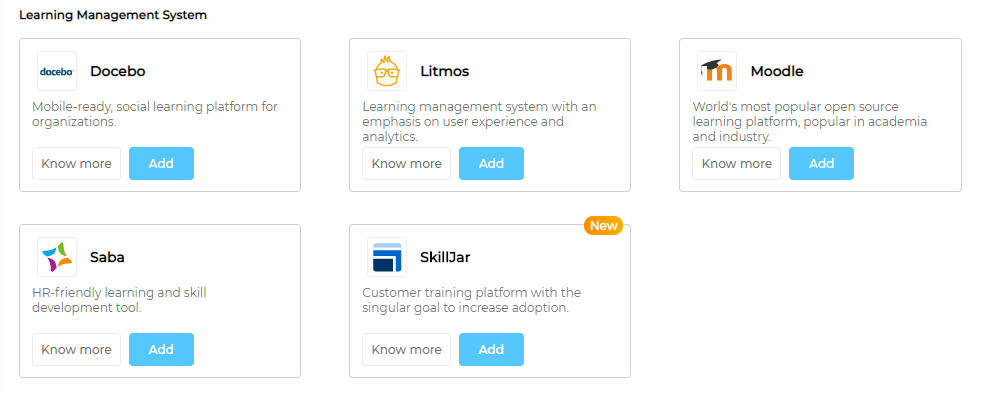Viewport: 984px width, 397px height.
Task: Click the Litmos face logo icon
Action: (x=387, y=71)
